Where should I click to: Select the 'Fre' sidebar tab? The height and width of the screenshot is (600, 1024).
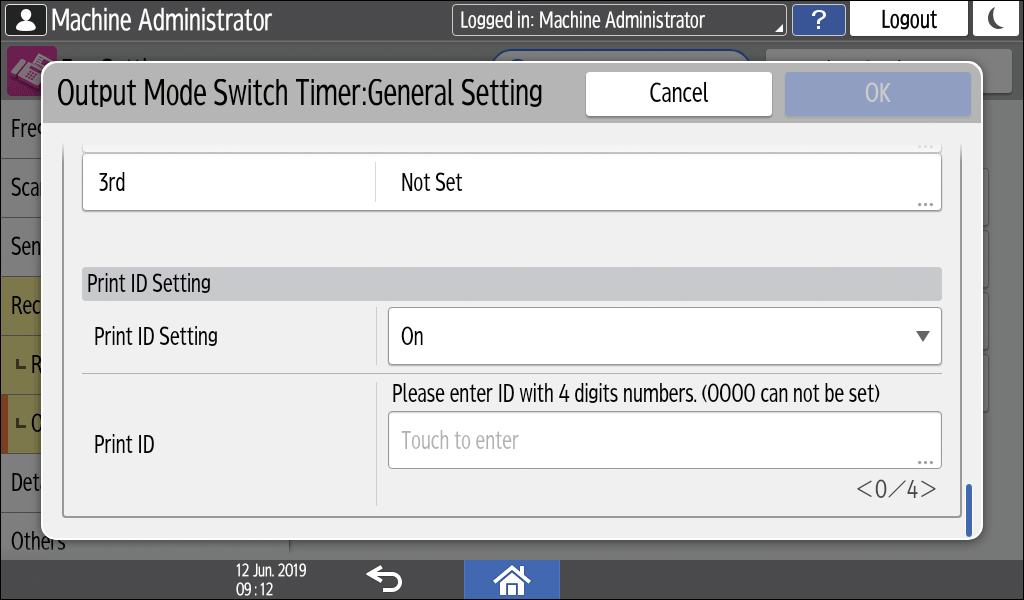22,128
